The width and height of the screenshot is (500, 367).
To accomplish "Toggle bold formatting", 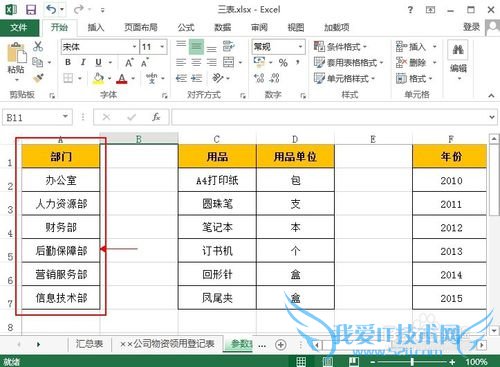I will pos(68,62).
